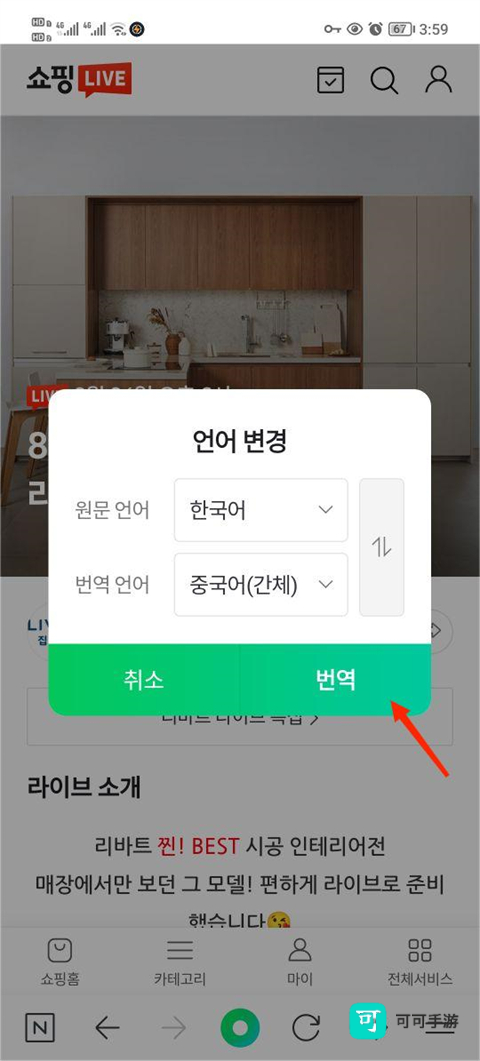Viewport: 480px width, 1061px height.
Task: Open the calendar schedule icon in header
Action: [330, 80]
